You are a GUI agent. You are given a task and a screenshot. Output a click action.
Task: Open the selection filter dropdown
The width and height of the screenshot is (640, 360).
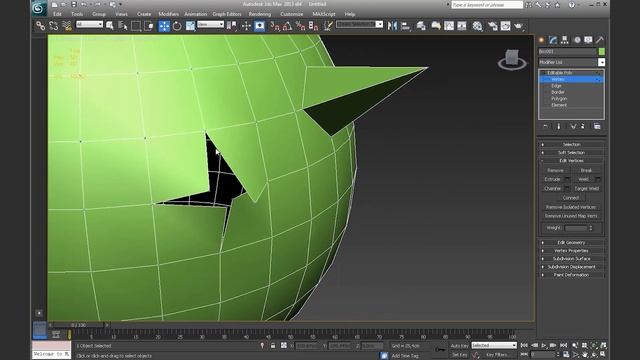coord(89,24)
